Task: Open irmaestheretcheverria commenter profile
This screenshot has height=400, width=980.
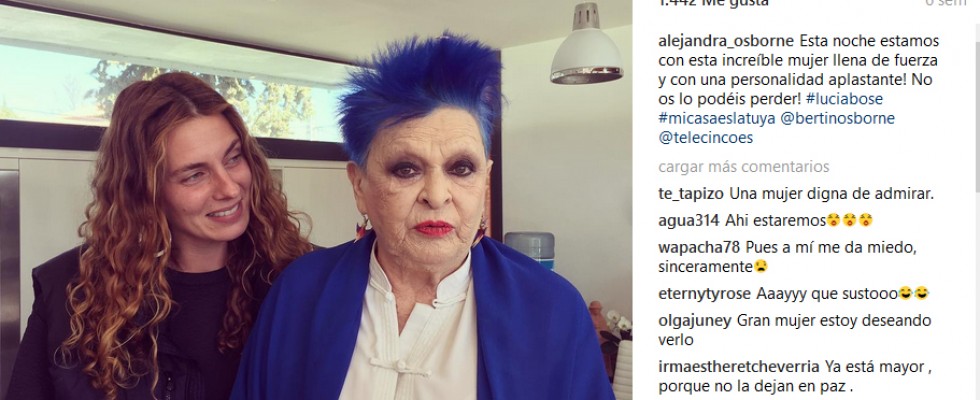Action: 739,366
